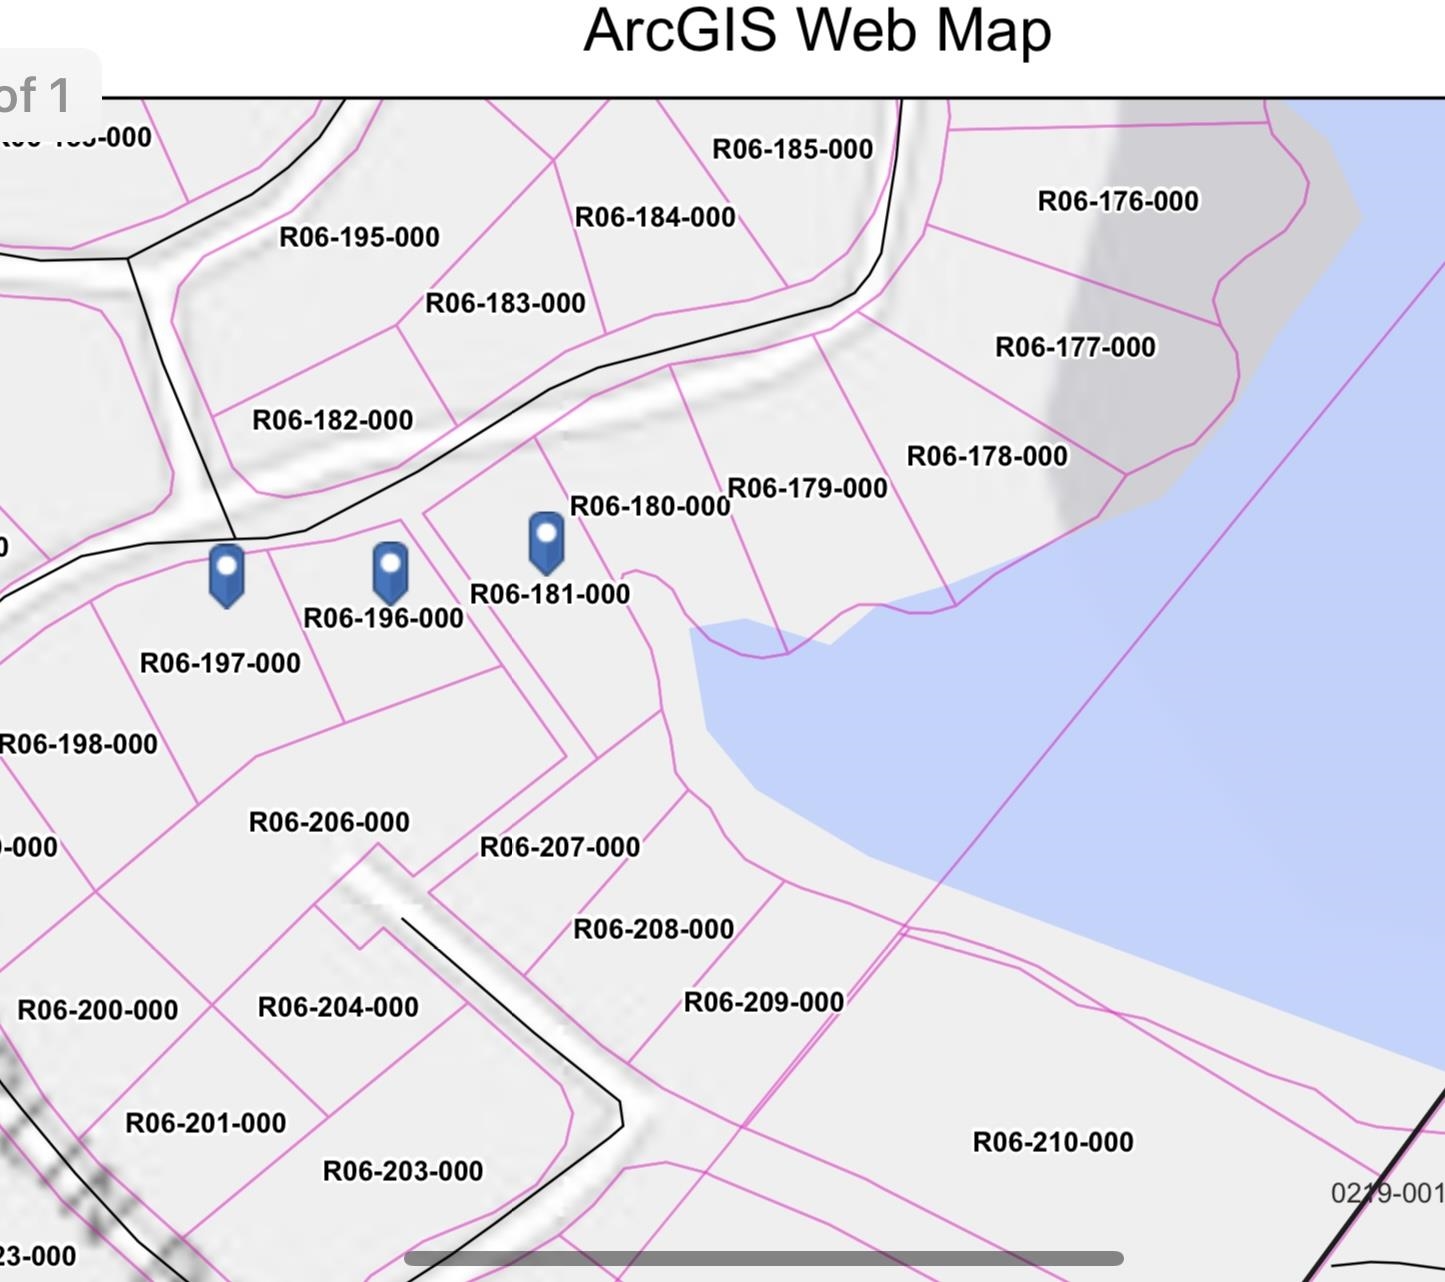Select parcel label R06-176-000
Screen dimensions: 1445x1282
(1118, 201)
